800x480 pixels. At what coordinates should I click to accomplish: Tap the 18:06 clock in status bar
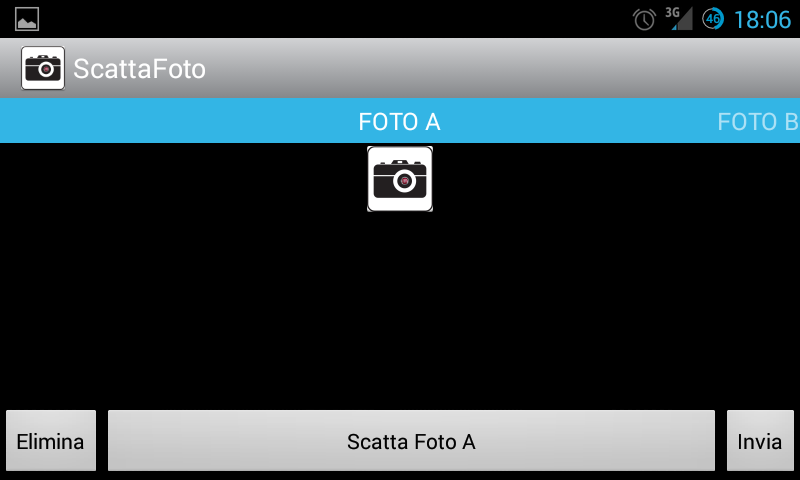[x=762, y=20]
